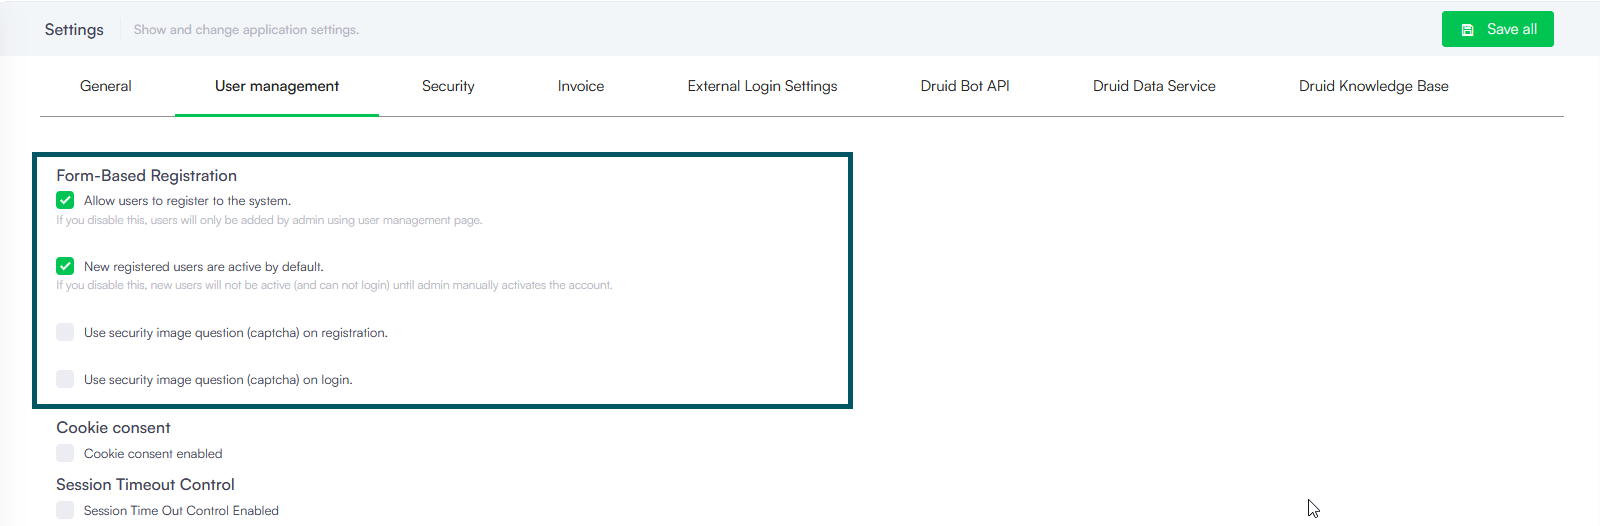Enable Session Time Out Control checkbox
The height and width of the screenshot is (526, 1600).
pos(65,510)
